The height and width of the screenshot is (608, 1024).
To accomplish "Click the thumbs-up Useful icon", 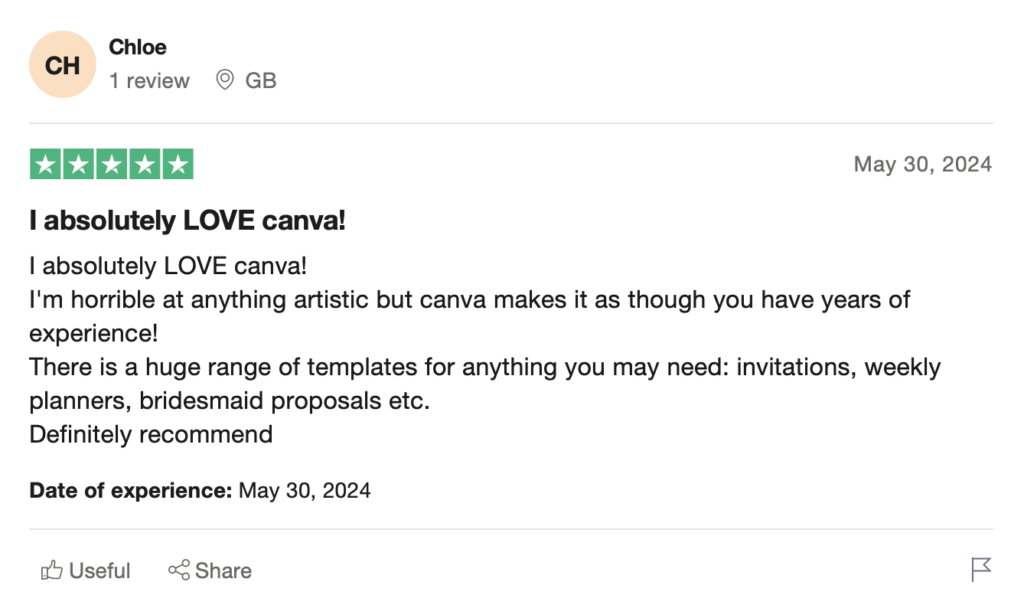I will pos(51,571).
